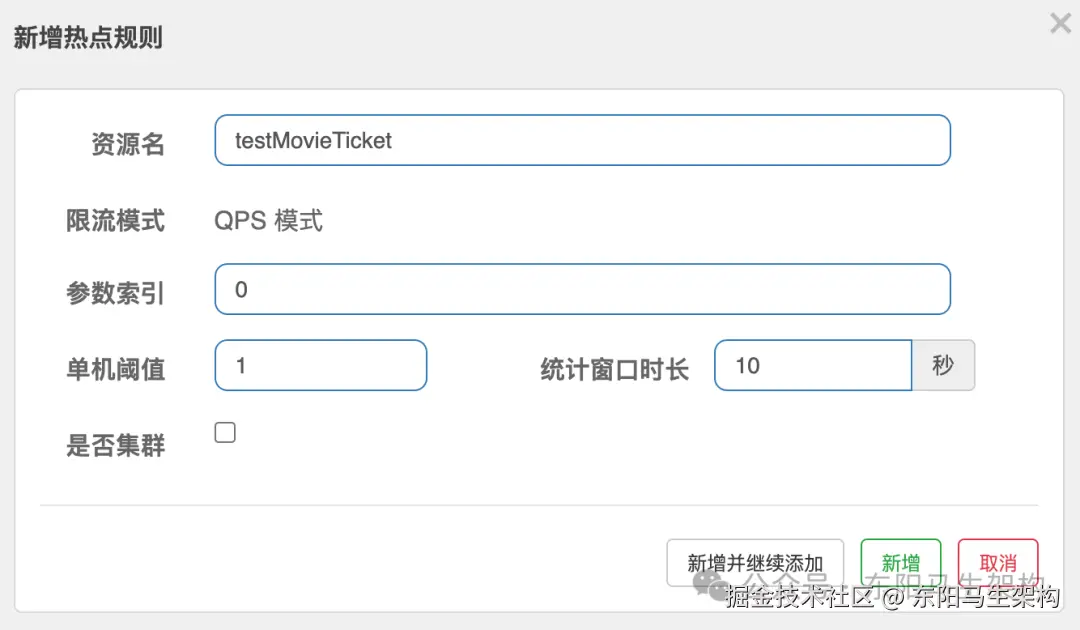Click the 限流模式 label

coord(115,220)
